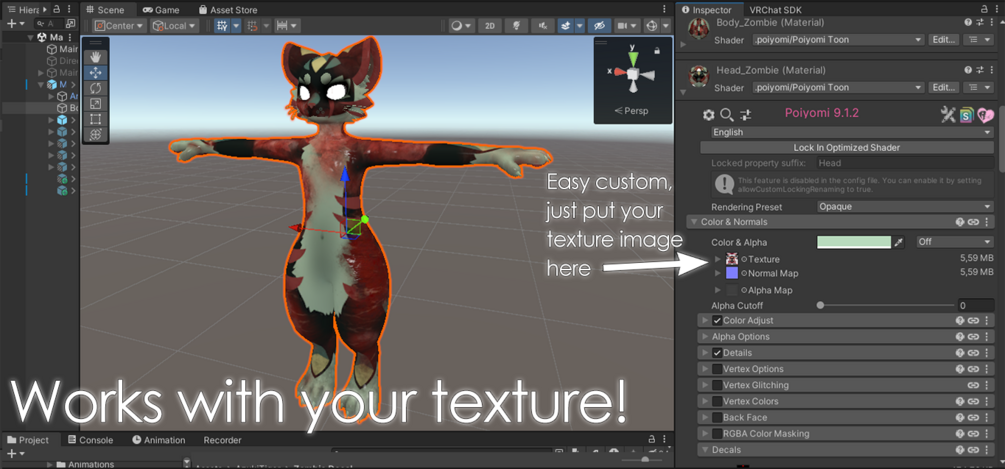The height and width of the screenshot is (469, 1005).
Task: Toggle scene effects layers icon
Action: pyautogui.click(x=565, y=26)
